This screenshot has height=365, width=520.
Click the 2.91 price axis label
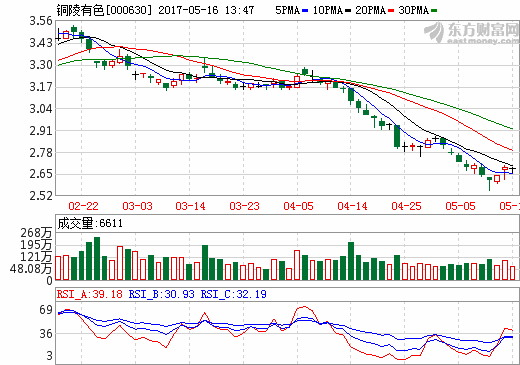(41, 131)
